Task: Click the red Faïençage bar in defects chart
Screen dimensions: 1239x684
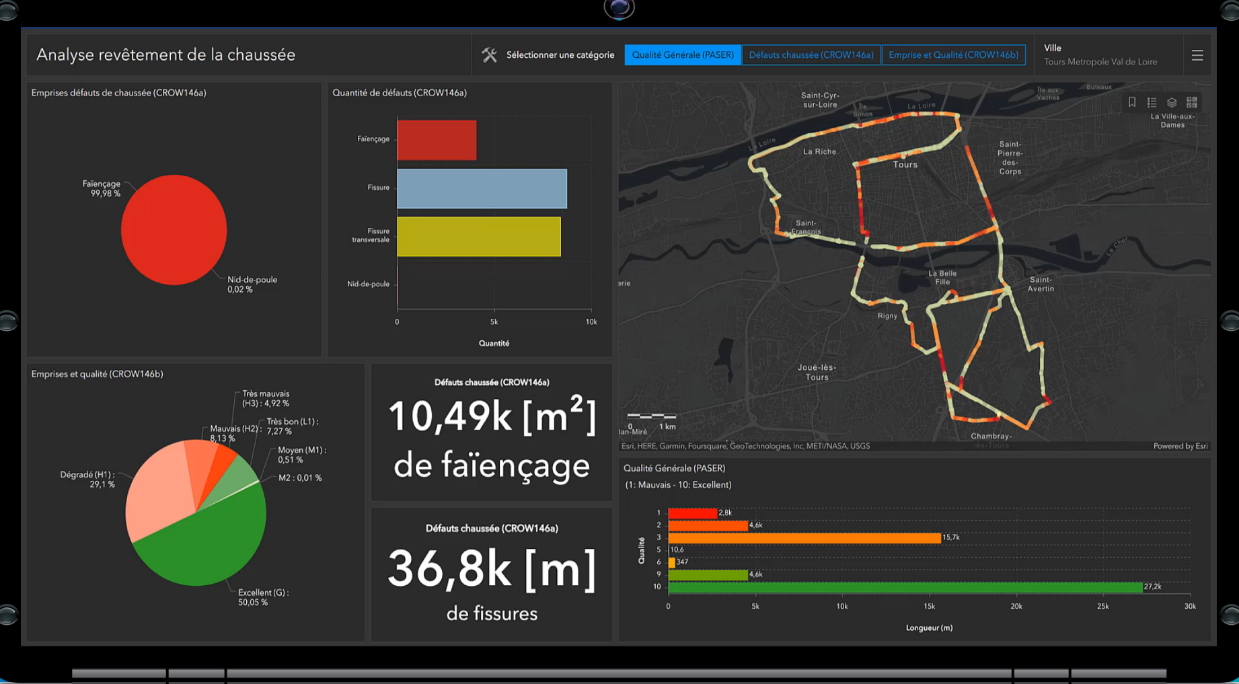Action: [436, 140]
